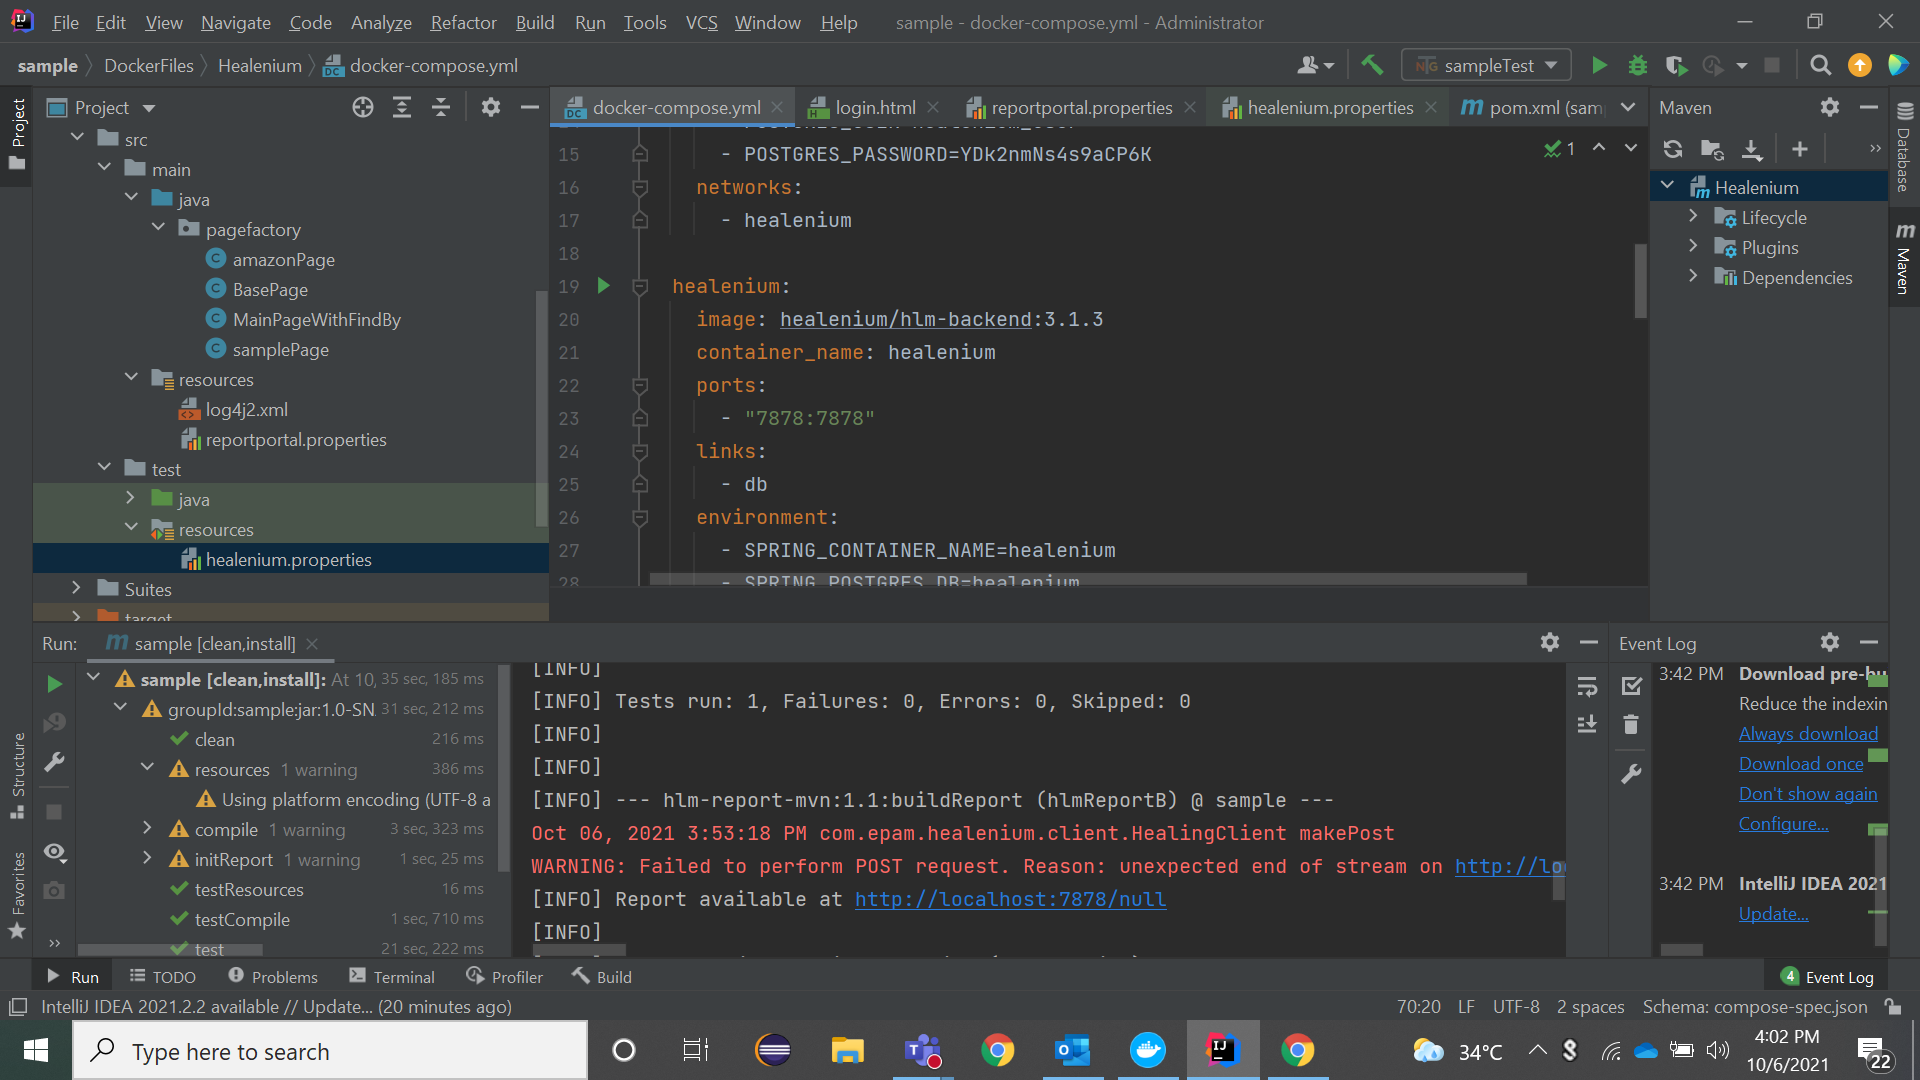The image size is (1920, 1080).
Task: Open the localhost:7878/null report link
Action: point(1010,899)
